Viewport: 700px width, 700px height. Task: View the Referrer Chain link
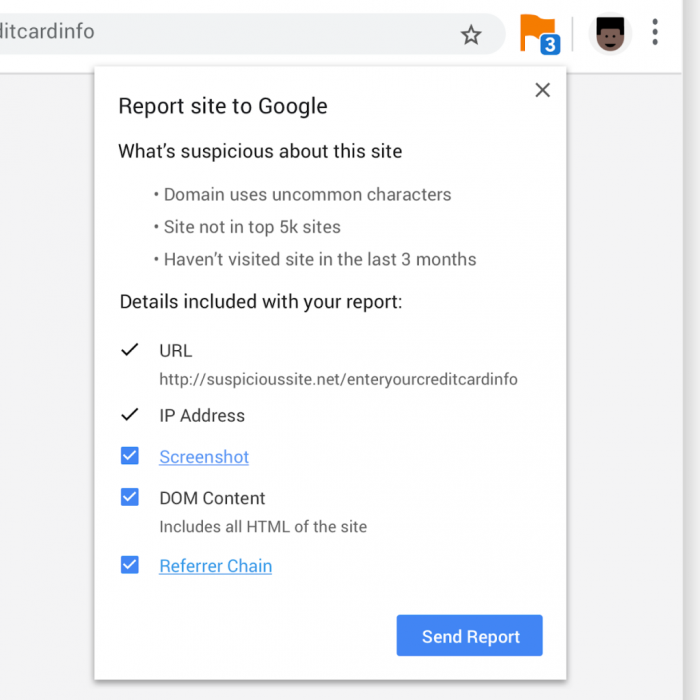(215, 566)
